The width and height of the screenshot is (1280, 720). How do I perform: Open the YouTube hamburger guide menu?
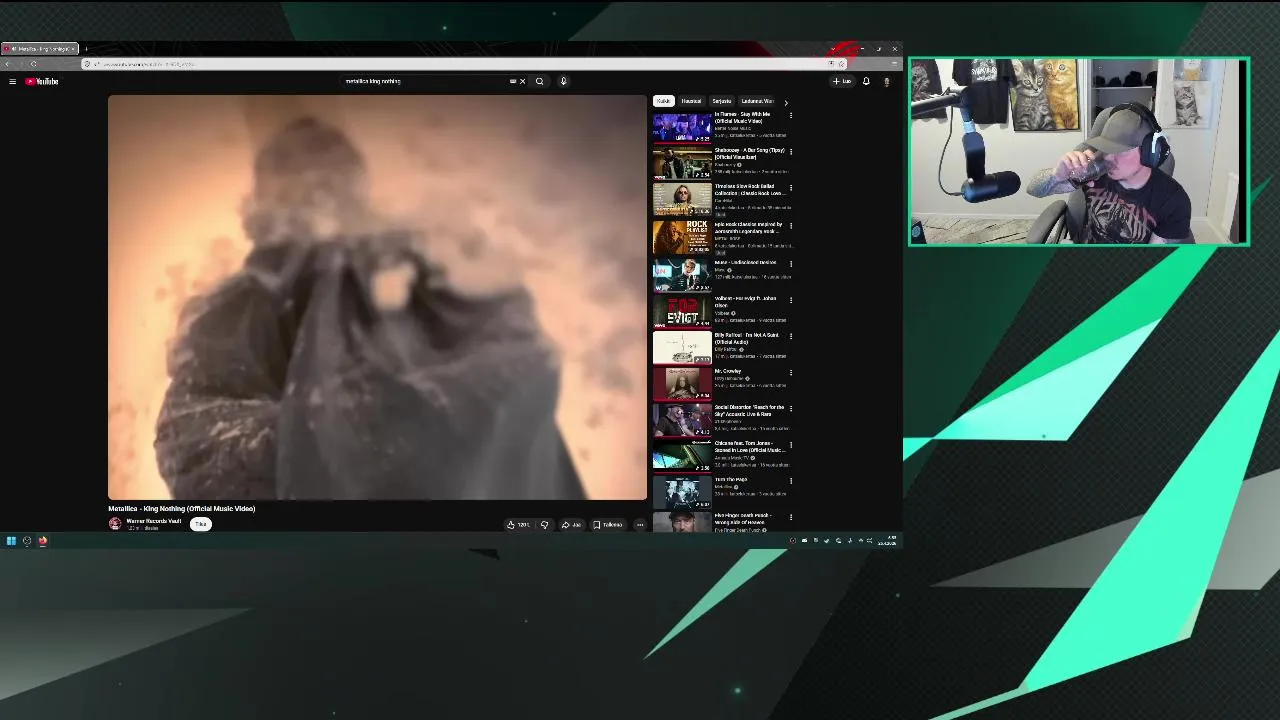click(x=12, y=81)
